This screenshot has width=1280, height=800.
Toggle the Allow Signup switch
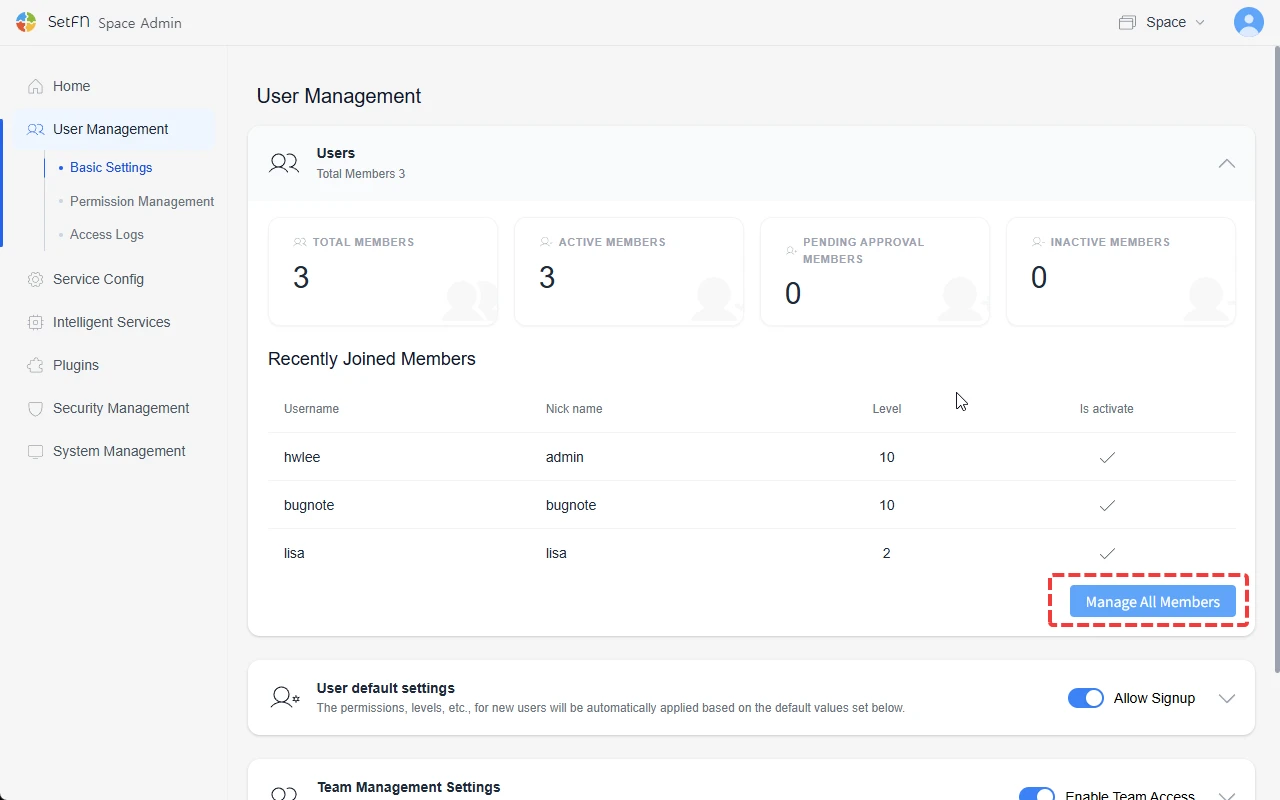1085,698
